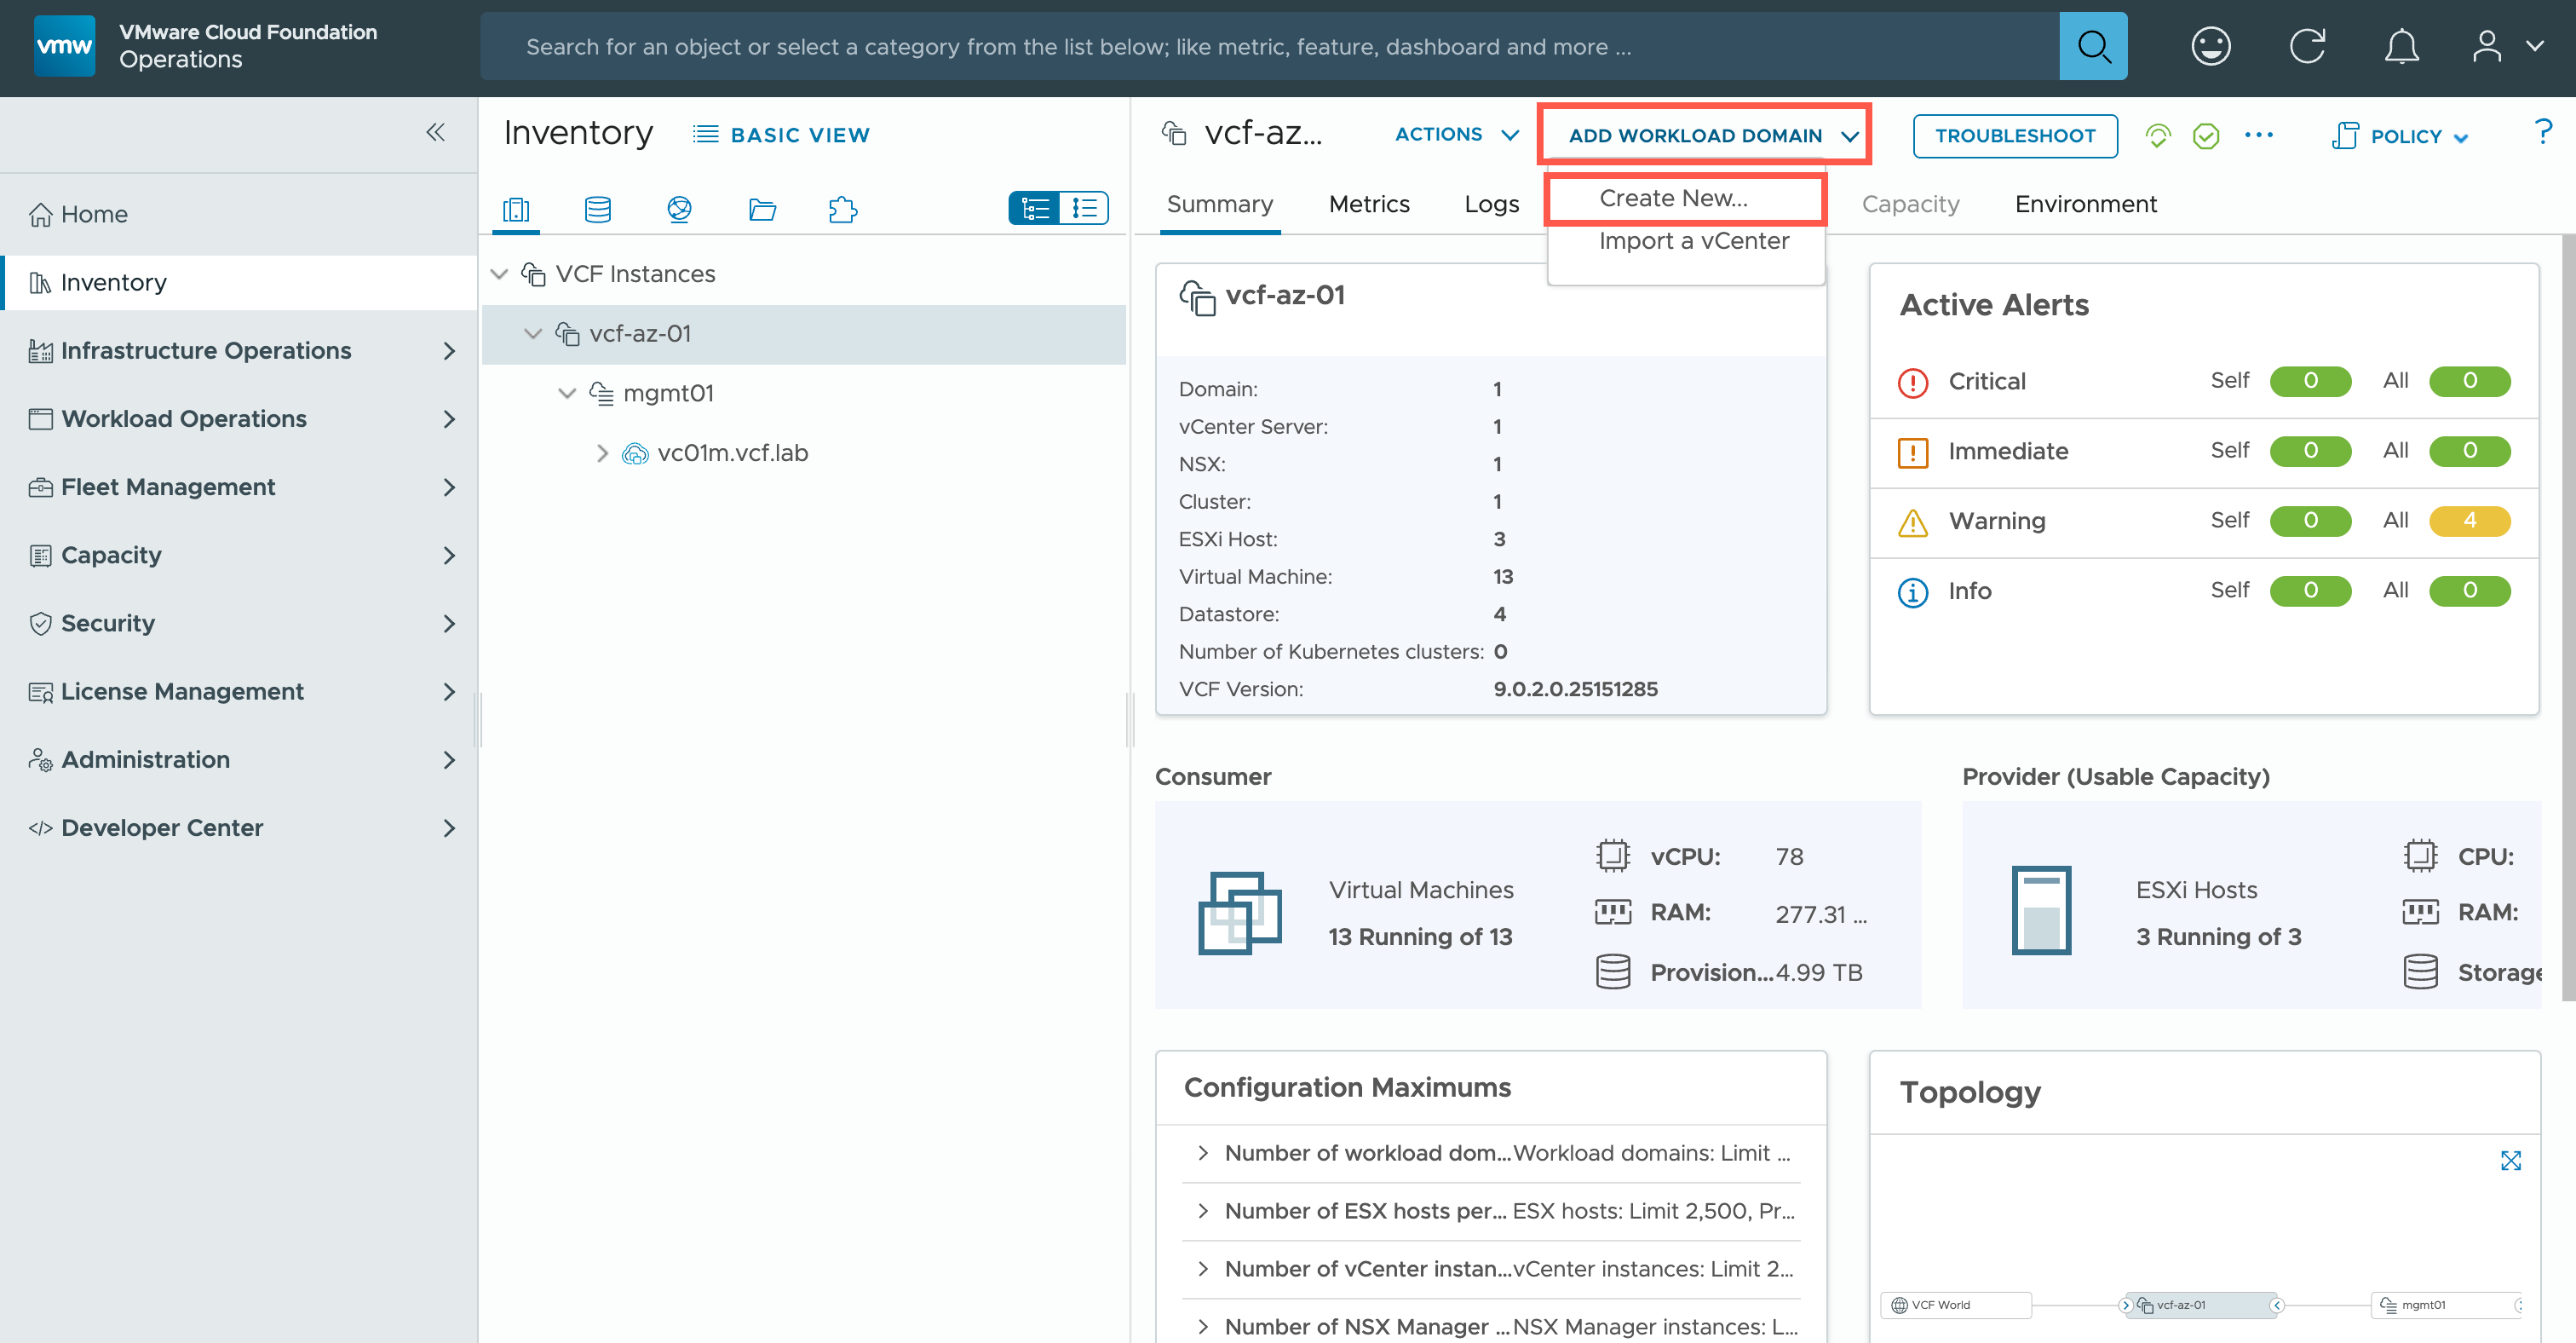
Task: Switch to the tree list view toggle
Action: [x=1034, y=208]
